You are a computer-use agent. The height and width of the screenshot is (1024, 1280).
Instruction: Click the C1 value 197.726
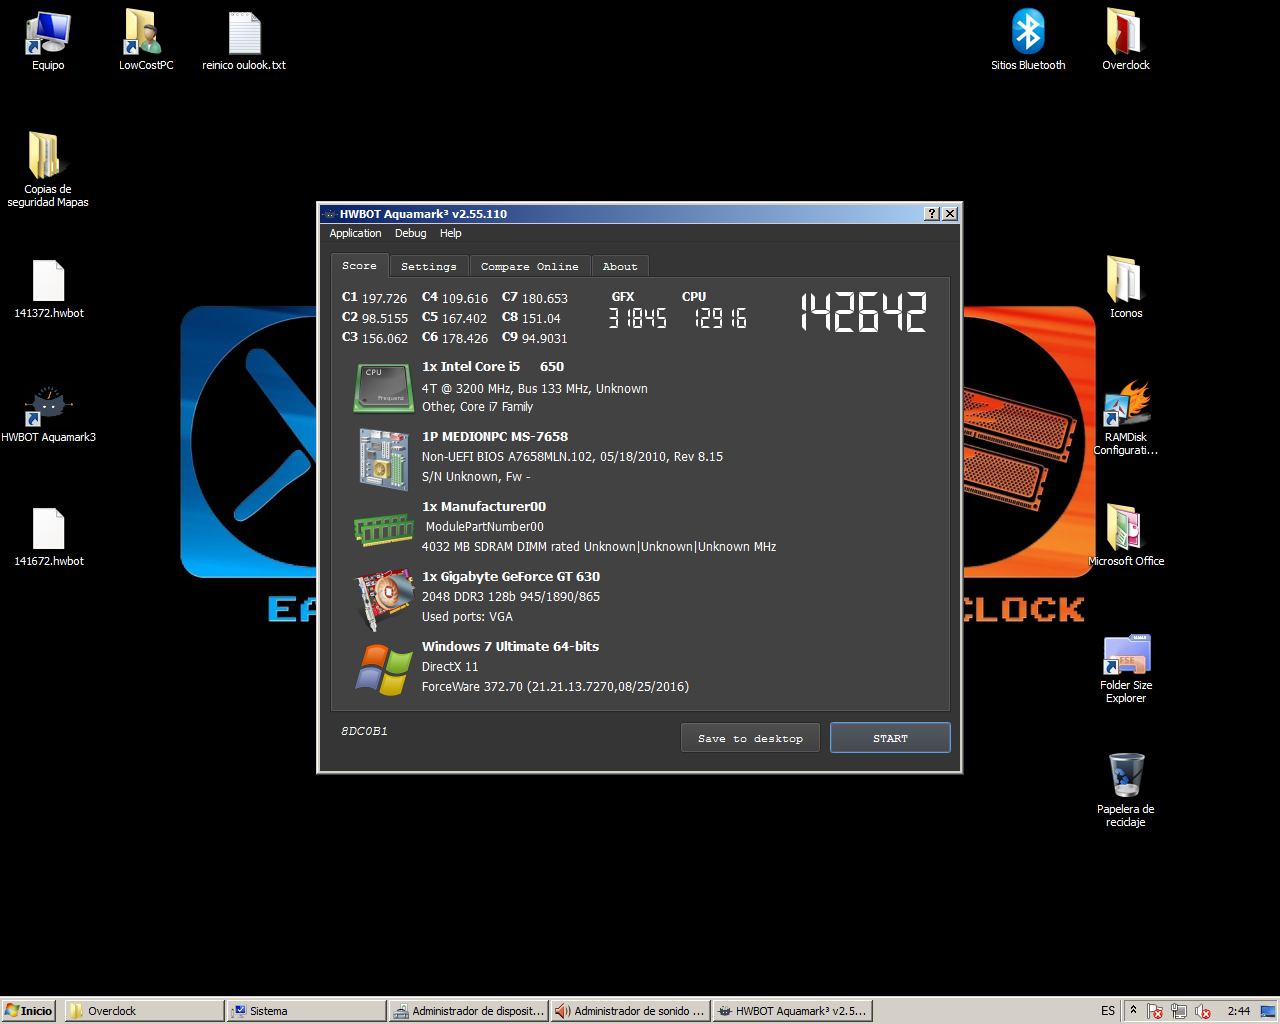(x=385, y=298)
